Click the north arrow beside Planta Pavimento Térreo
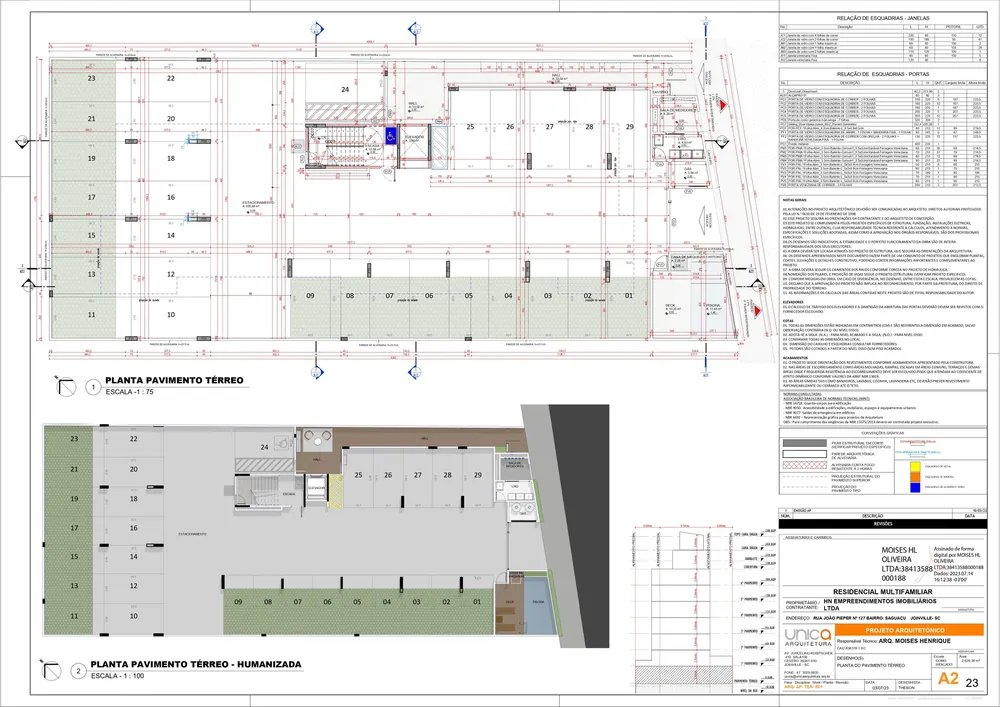 (x=66, y=386)
